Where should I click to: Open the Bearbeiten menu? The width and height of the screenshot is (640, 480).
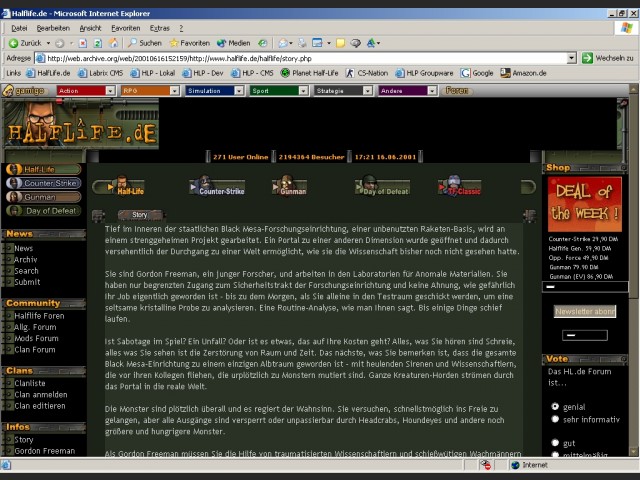coord(53,28)
